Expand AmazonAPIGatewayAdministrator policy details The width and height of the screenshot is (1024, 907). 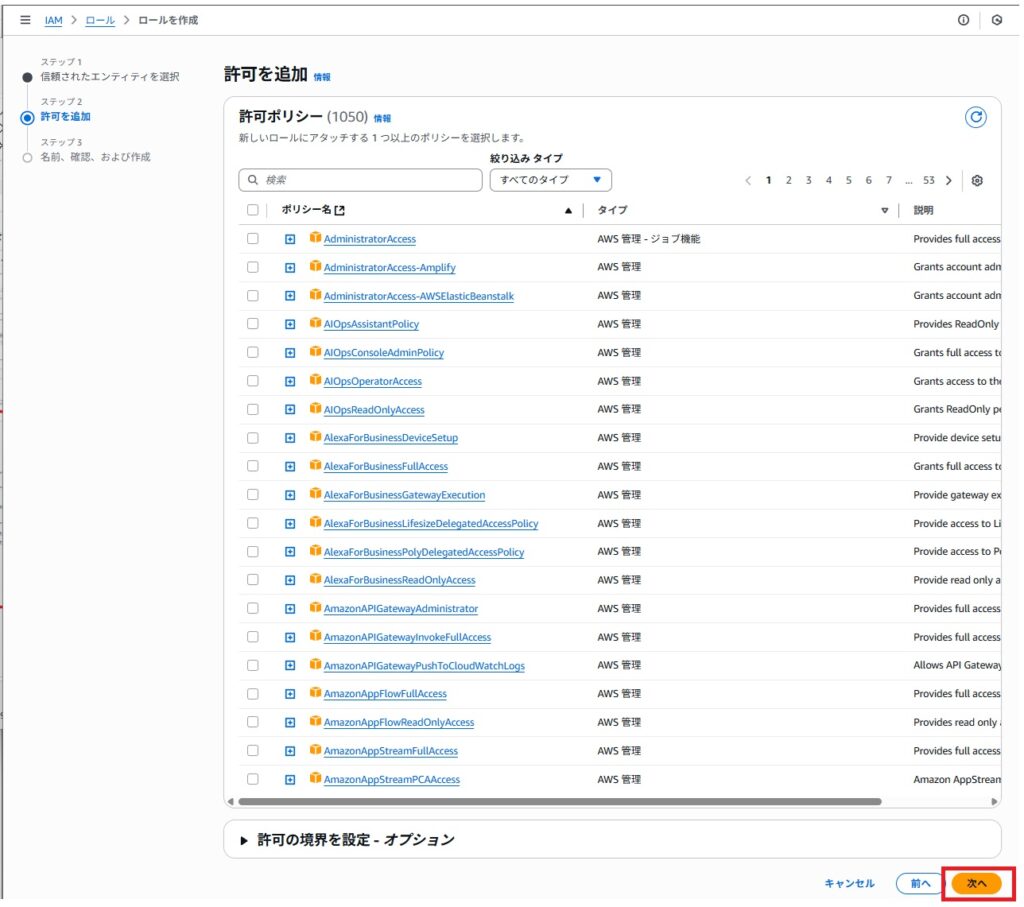290,609
